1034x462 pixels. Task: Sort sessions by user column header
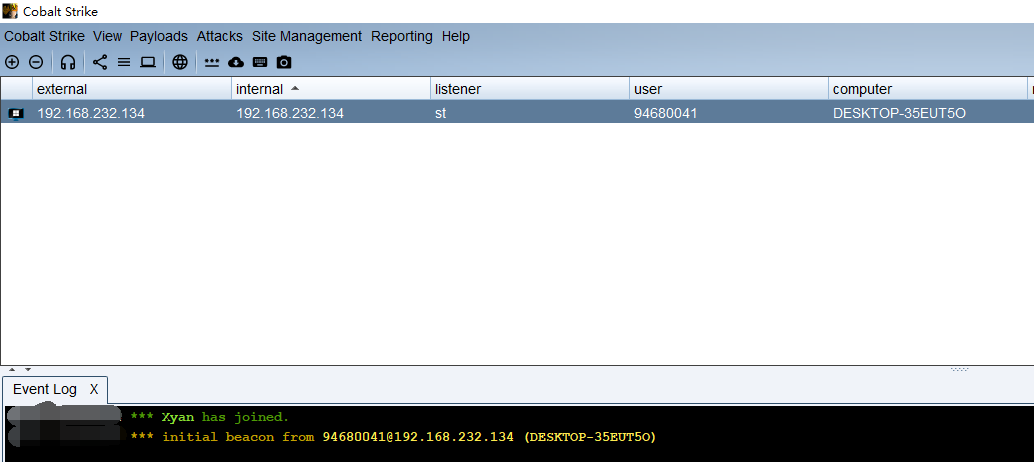pyautogui.click(x=729, y=89)
